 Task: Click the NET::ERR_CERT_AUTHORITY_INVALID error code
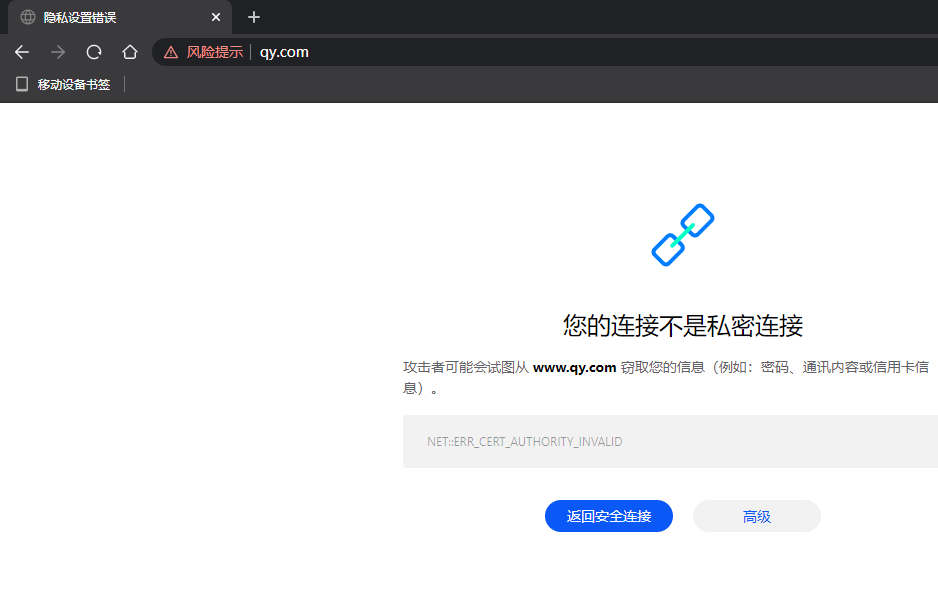[525, 442]
